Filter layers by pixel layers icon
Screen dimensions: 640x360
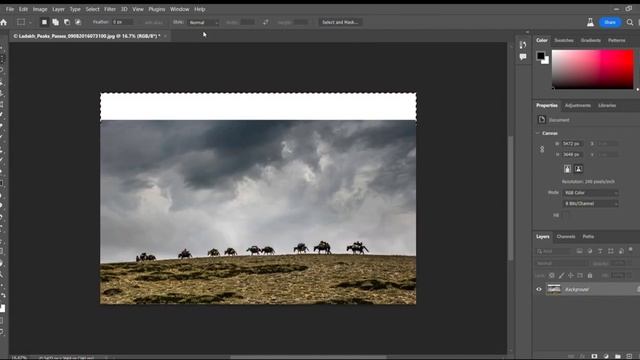[x=579, y=251]
